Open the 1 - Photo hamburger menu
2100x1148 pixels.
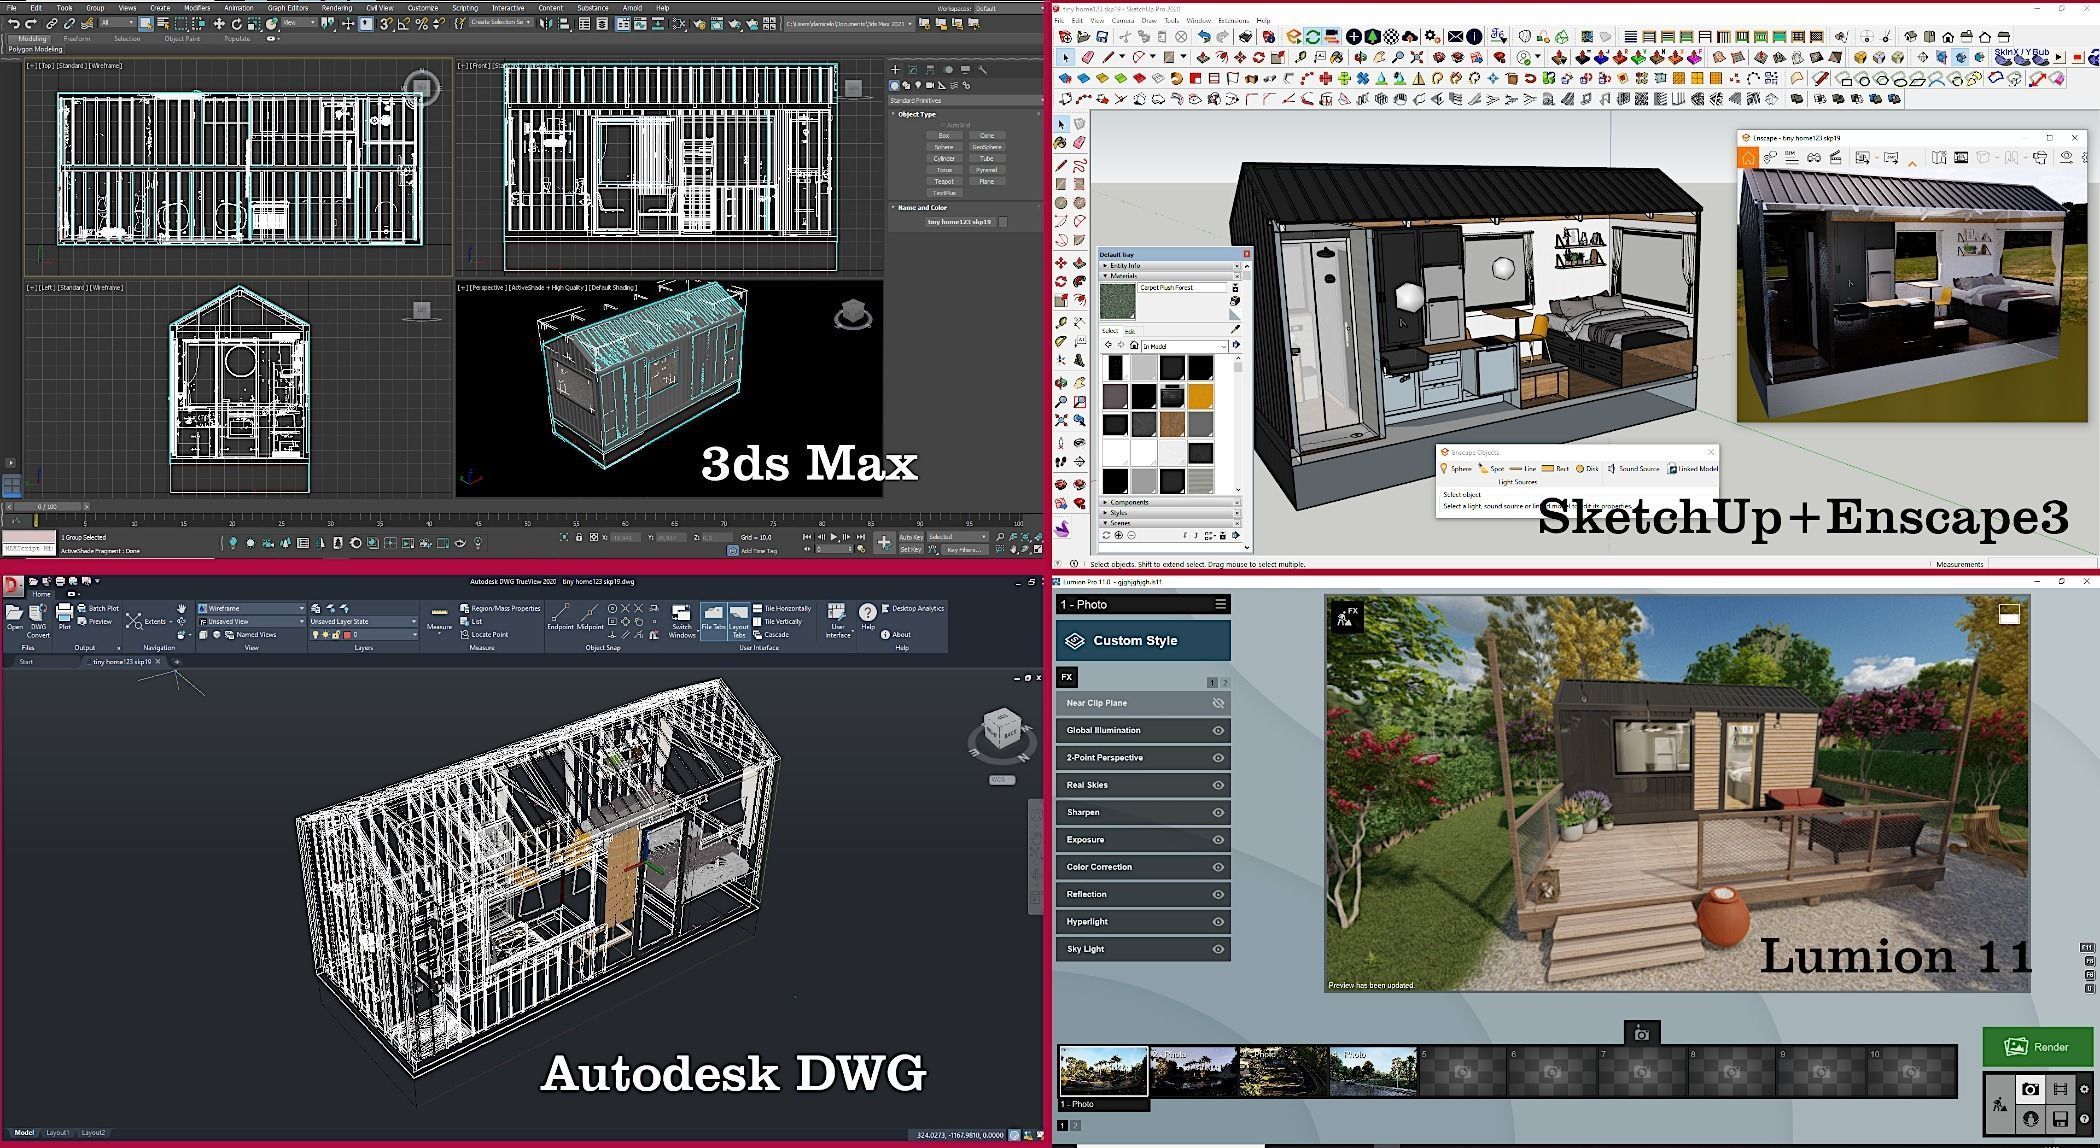[x=1220, y=604]
